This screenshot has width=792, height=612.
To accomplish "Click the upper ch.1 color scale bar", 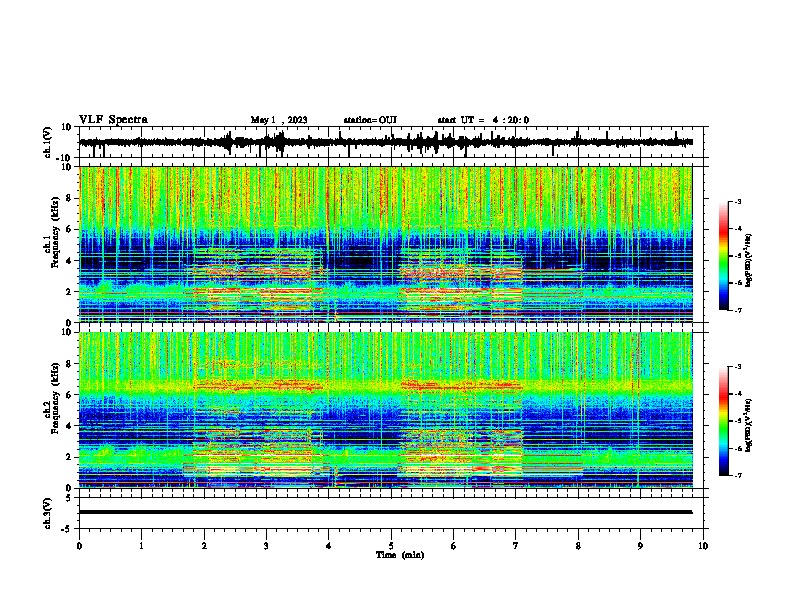I will pos(724,256).
